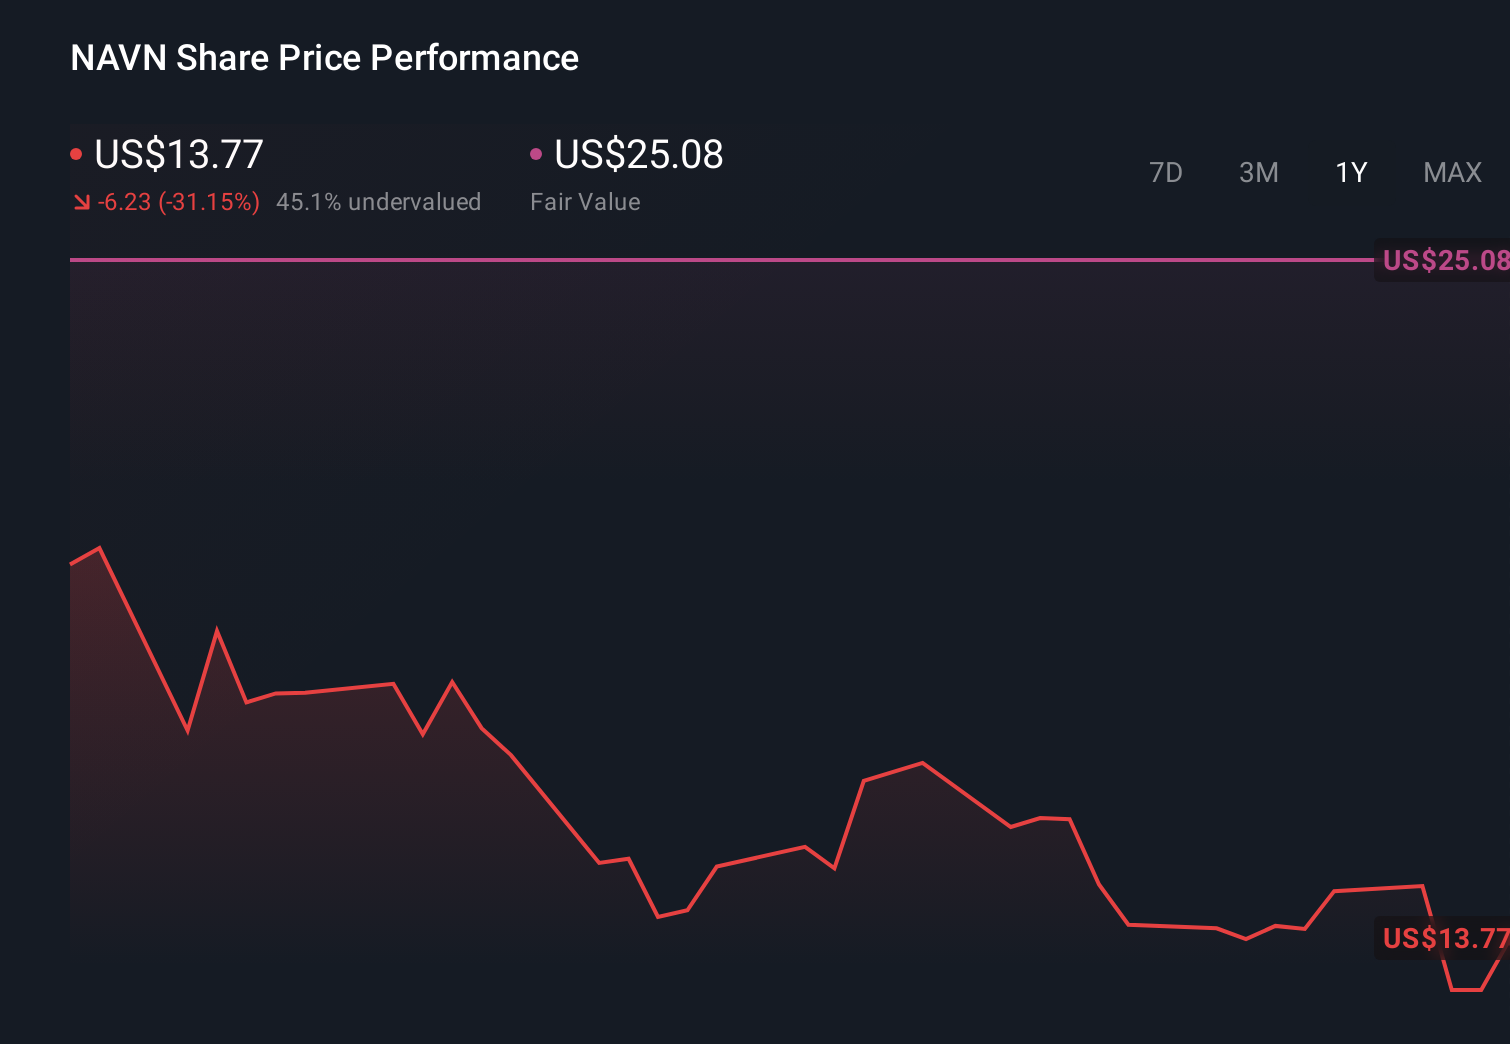Click the '-6.23 (-31.15%)' change figure
Image resolution: width=1510 pixels, height=1044 pixels.
(x=178, y=201)
